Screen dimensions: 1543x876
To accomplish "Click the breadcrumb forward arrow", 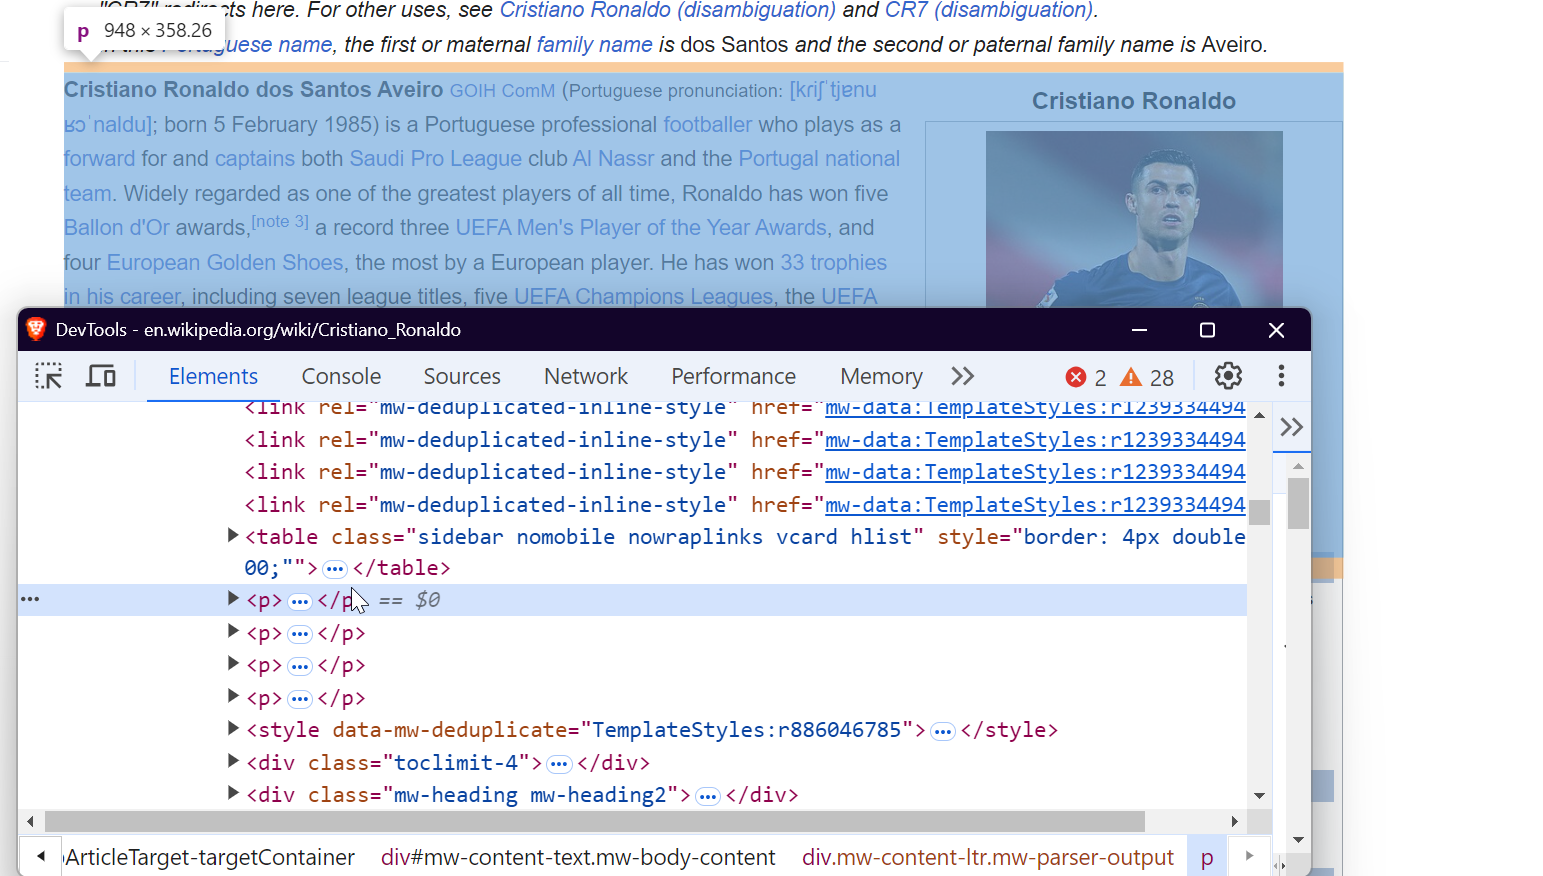I will [1248, 856].
